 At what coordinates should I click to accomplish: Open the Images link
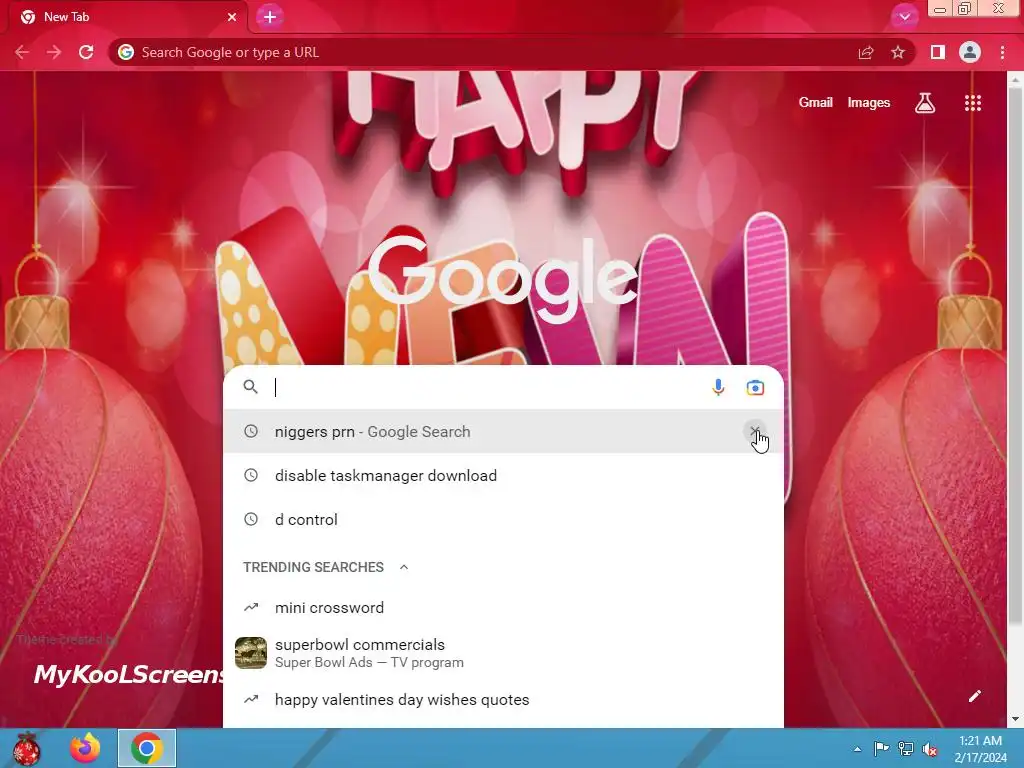click(869, 103)
